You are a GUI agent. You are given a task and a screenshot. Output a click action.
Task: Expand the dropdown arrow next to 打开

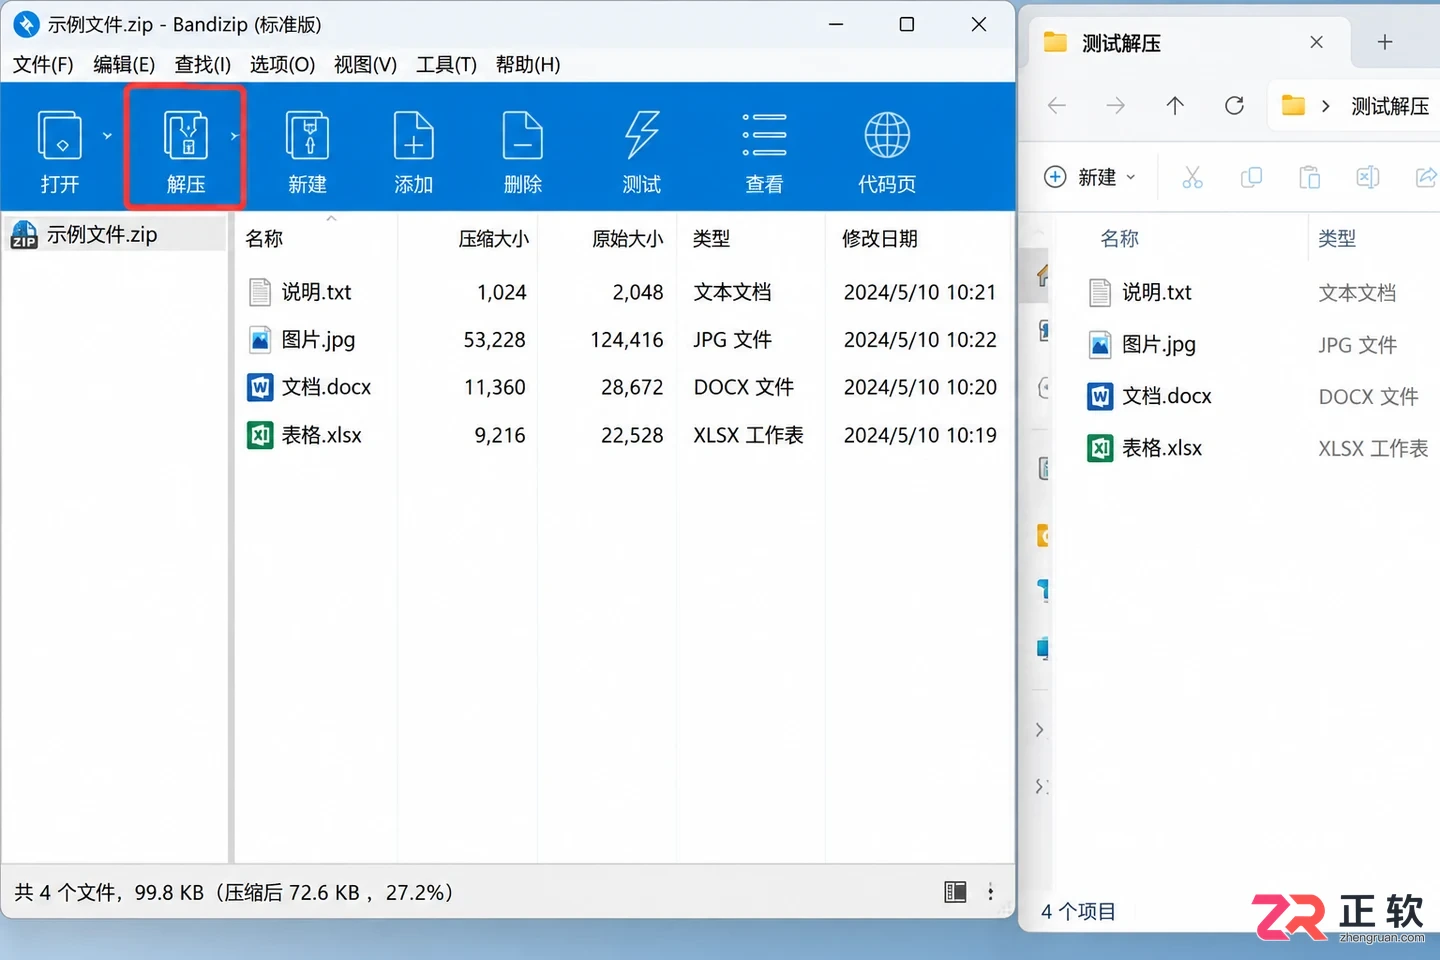pyautogui.click(x=107, y=136)
